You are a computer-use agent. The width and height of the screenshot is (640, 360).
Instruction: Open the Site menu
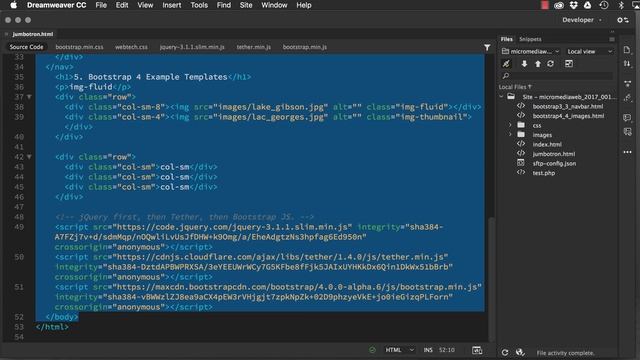[246, 5]
